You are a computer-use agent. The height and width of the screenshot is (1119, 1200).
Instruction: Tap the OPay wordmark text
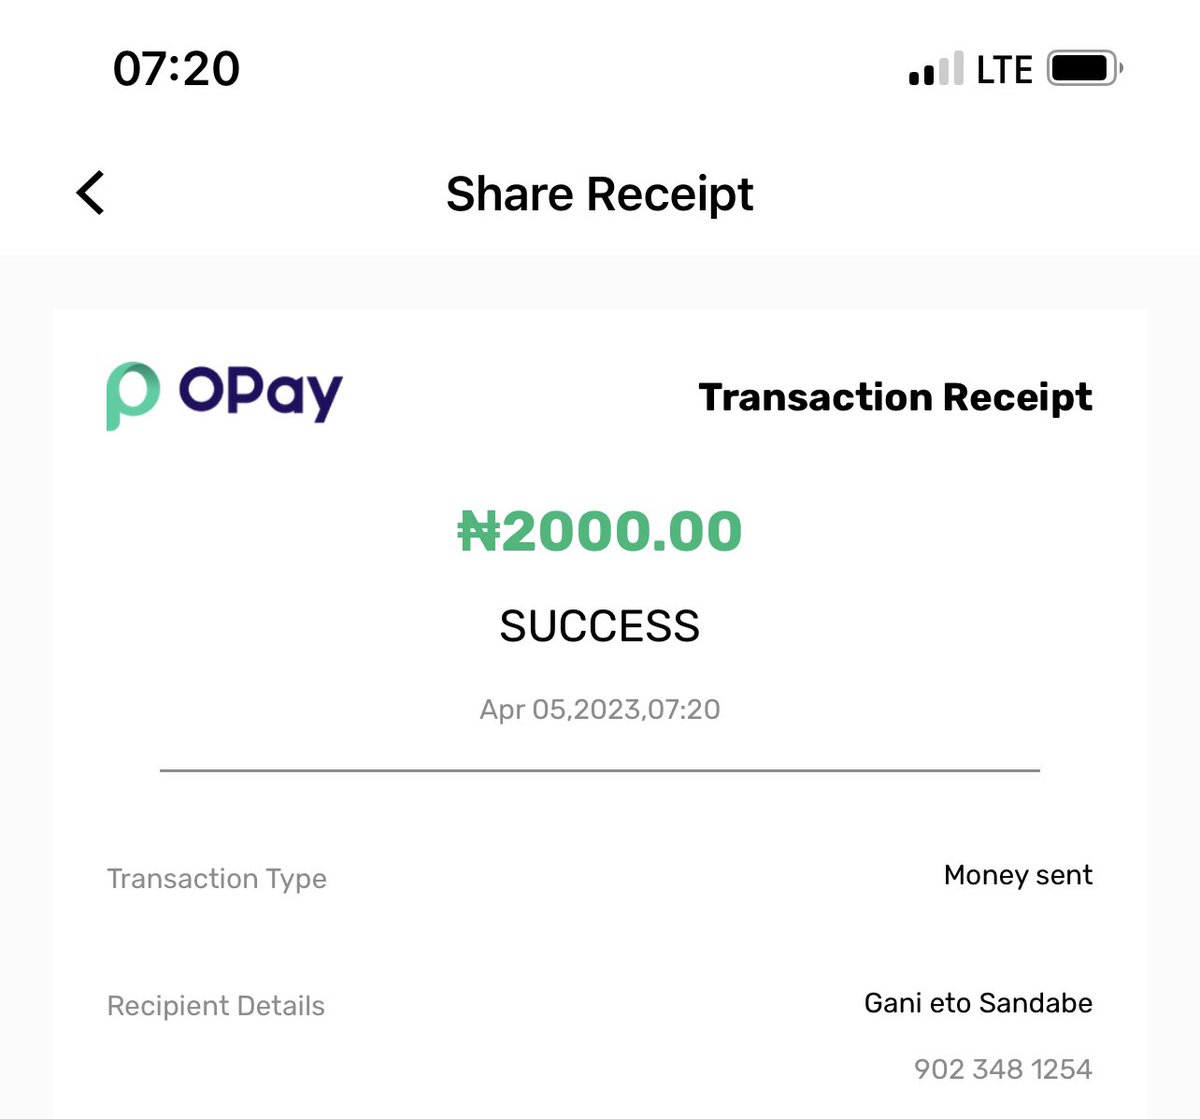point(261,395)
